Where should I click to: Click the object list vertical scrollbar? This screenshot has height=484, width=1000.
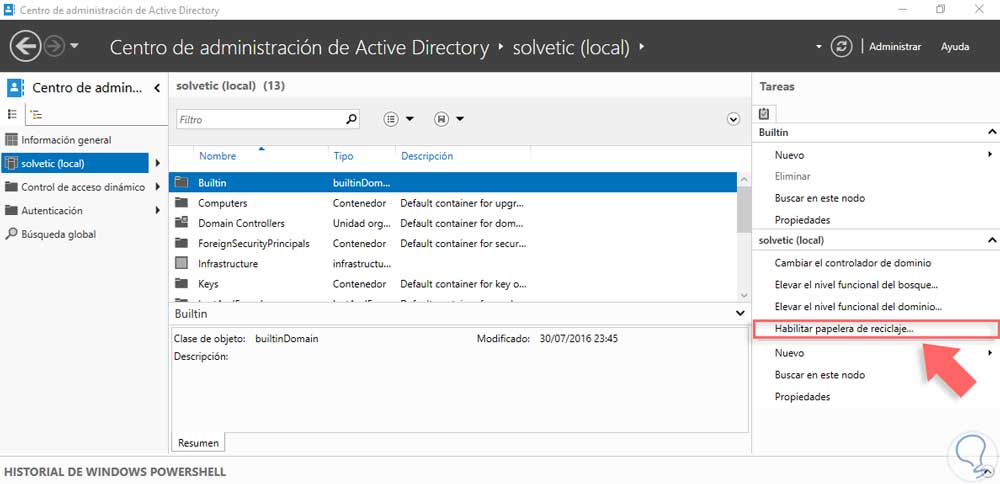[743, 237]
